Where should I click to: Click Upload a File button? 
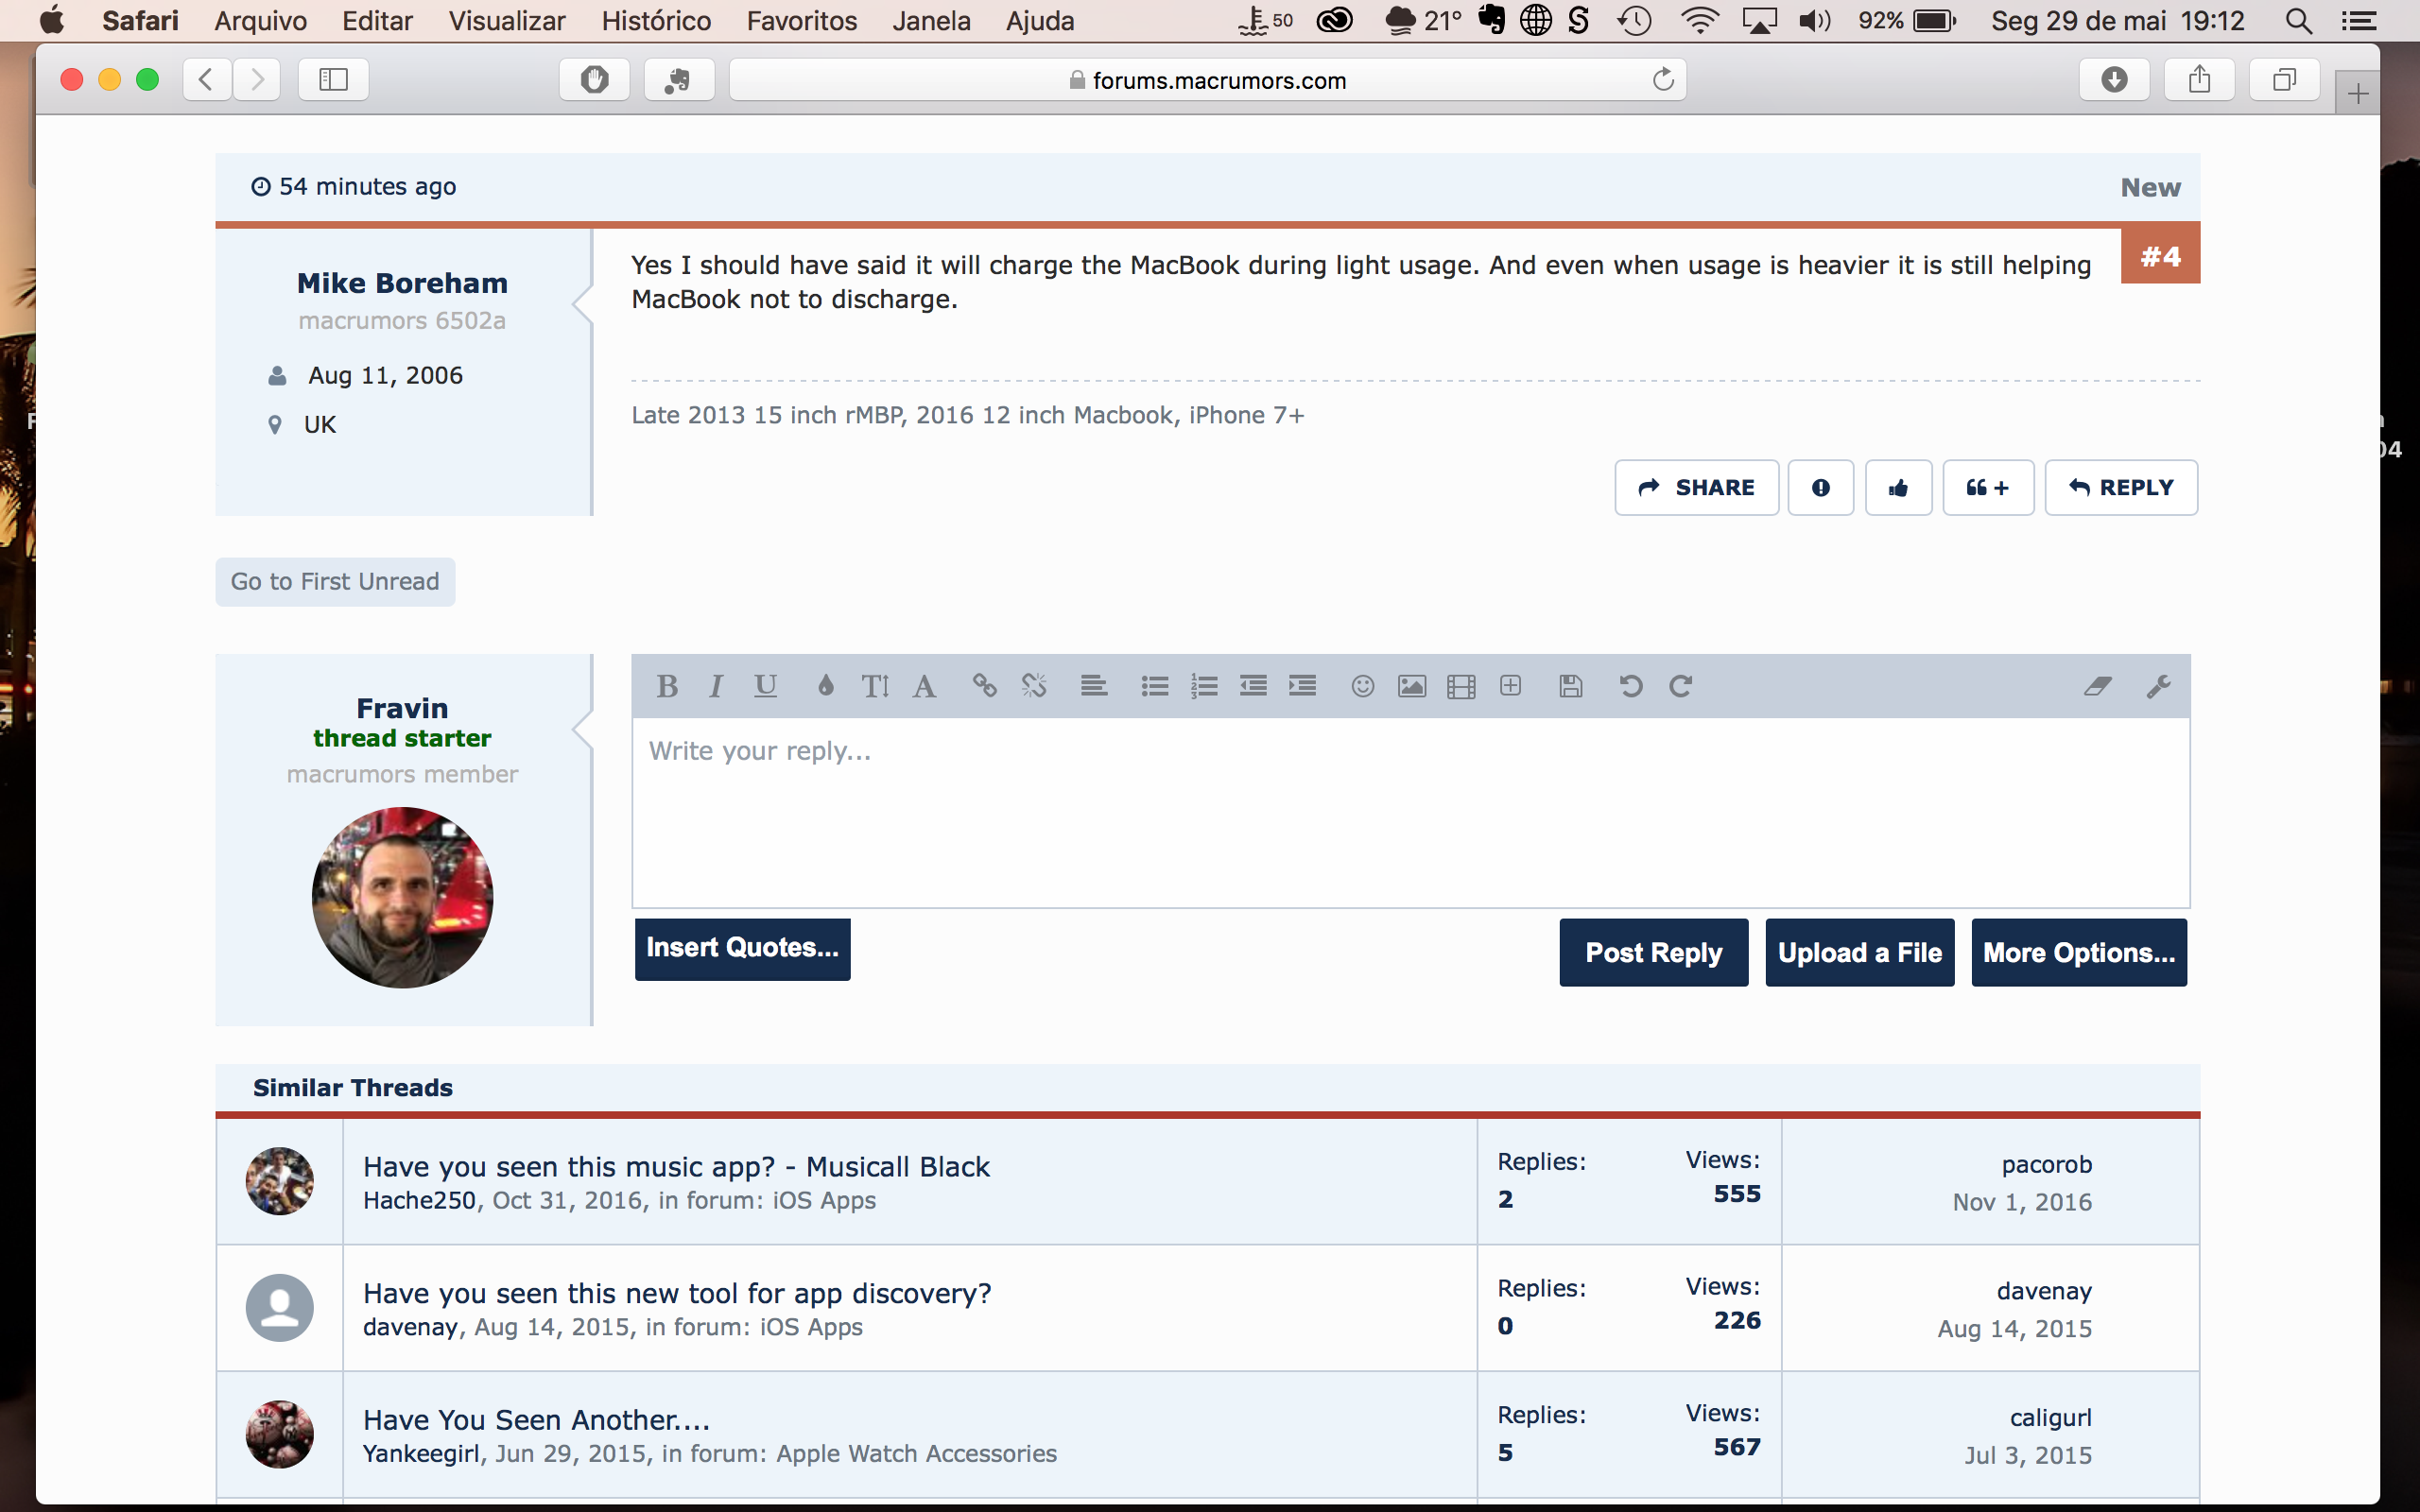coord(1860,952)
